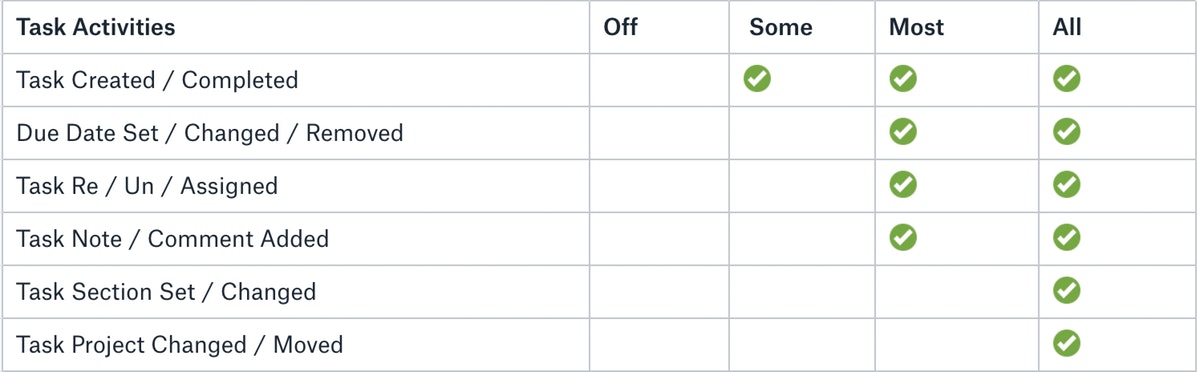Viewport: 1200px width, 372px height.
Task: Click the Some checkmark for Task Created / Completed
Action: (x=757, y=78)
